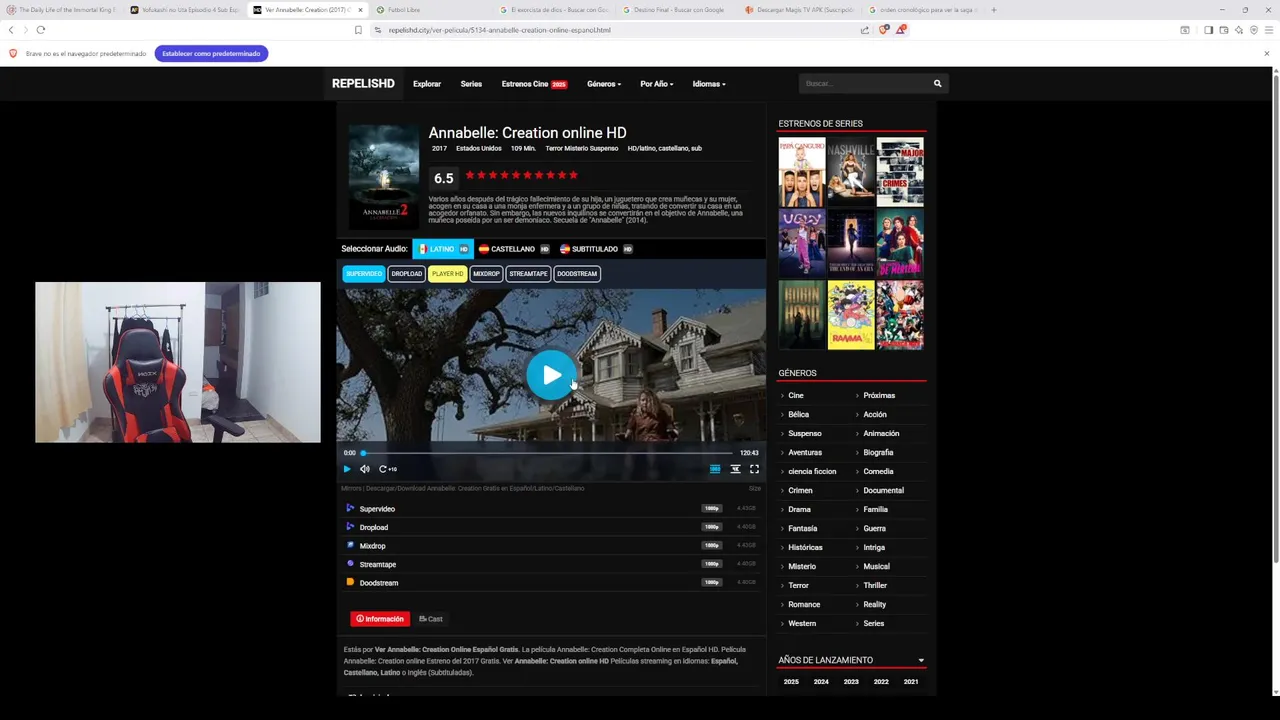Open Series in the site navigation
This screenshot has height=720, width=1280.
click(471, 84)
